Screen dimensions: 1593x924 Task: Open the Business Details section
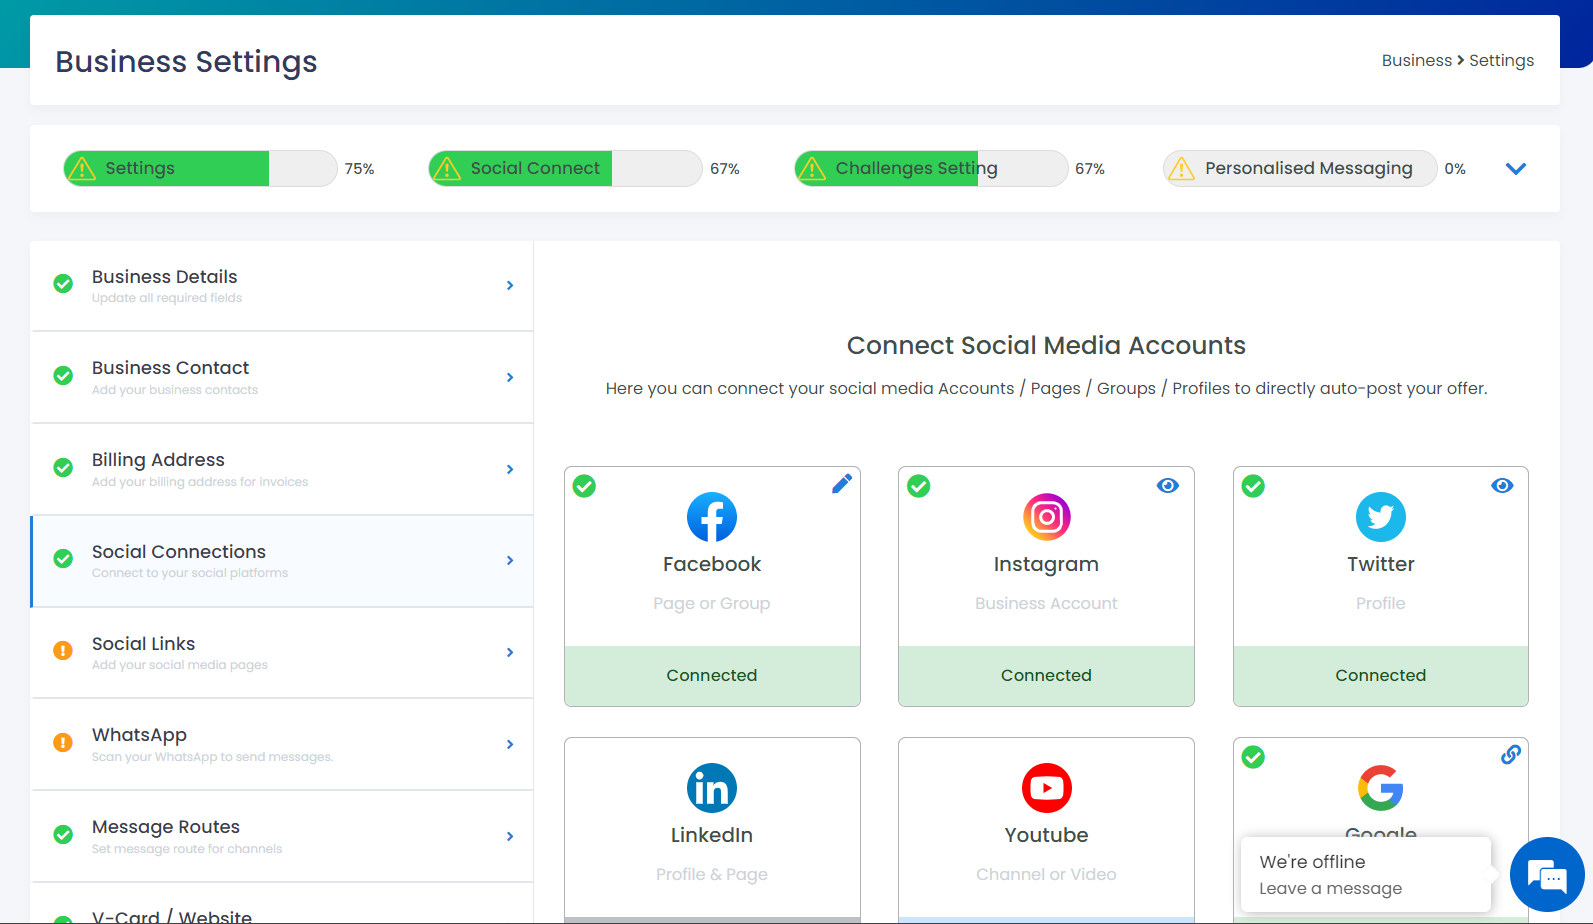pyautogui.click(x=282, y=286)
